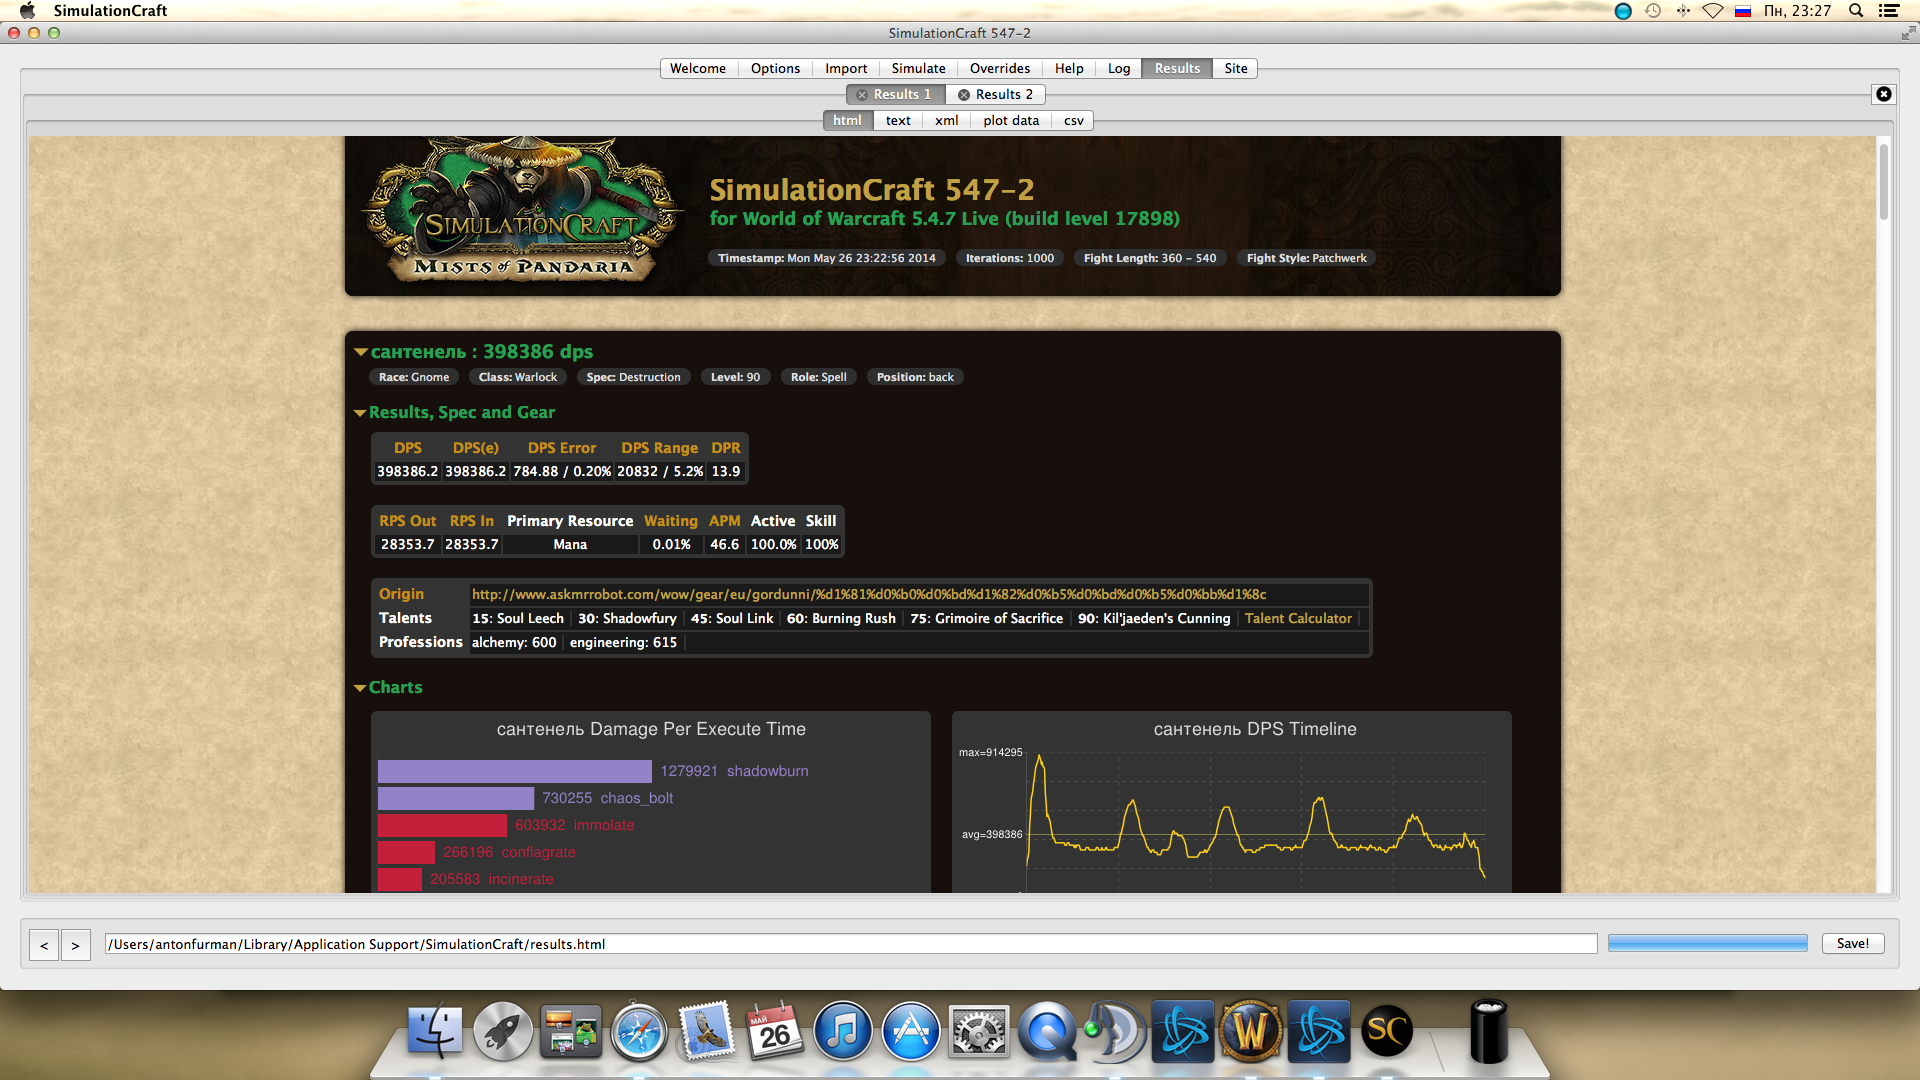Open Time Machine menu bar icon
The height and width of the screenshot is (1080, 1920).
tap(1653, 11)
